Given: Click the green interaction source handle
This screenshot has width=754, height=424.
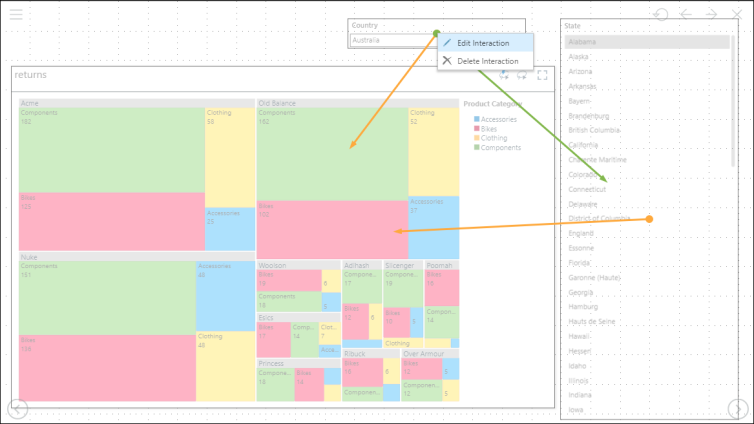Looking at the screenshot, I should tap(437, 33).
